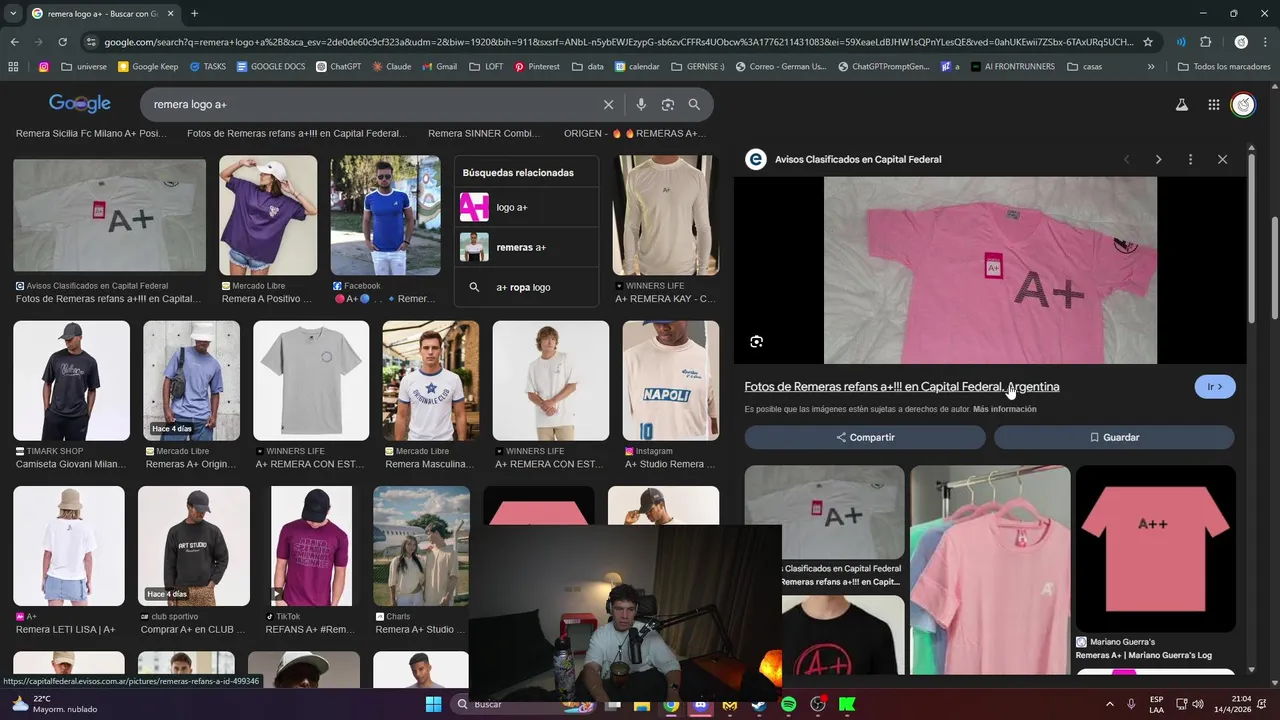Click the Compartir button

click(865, 437)
